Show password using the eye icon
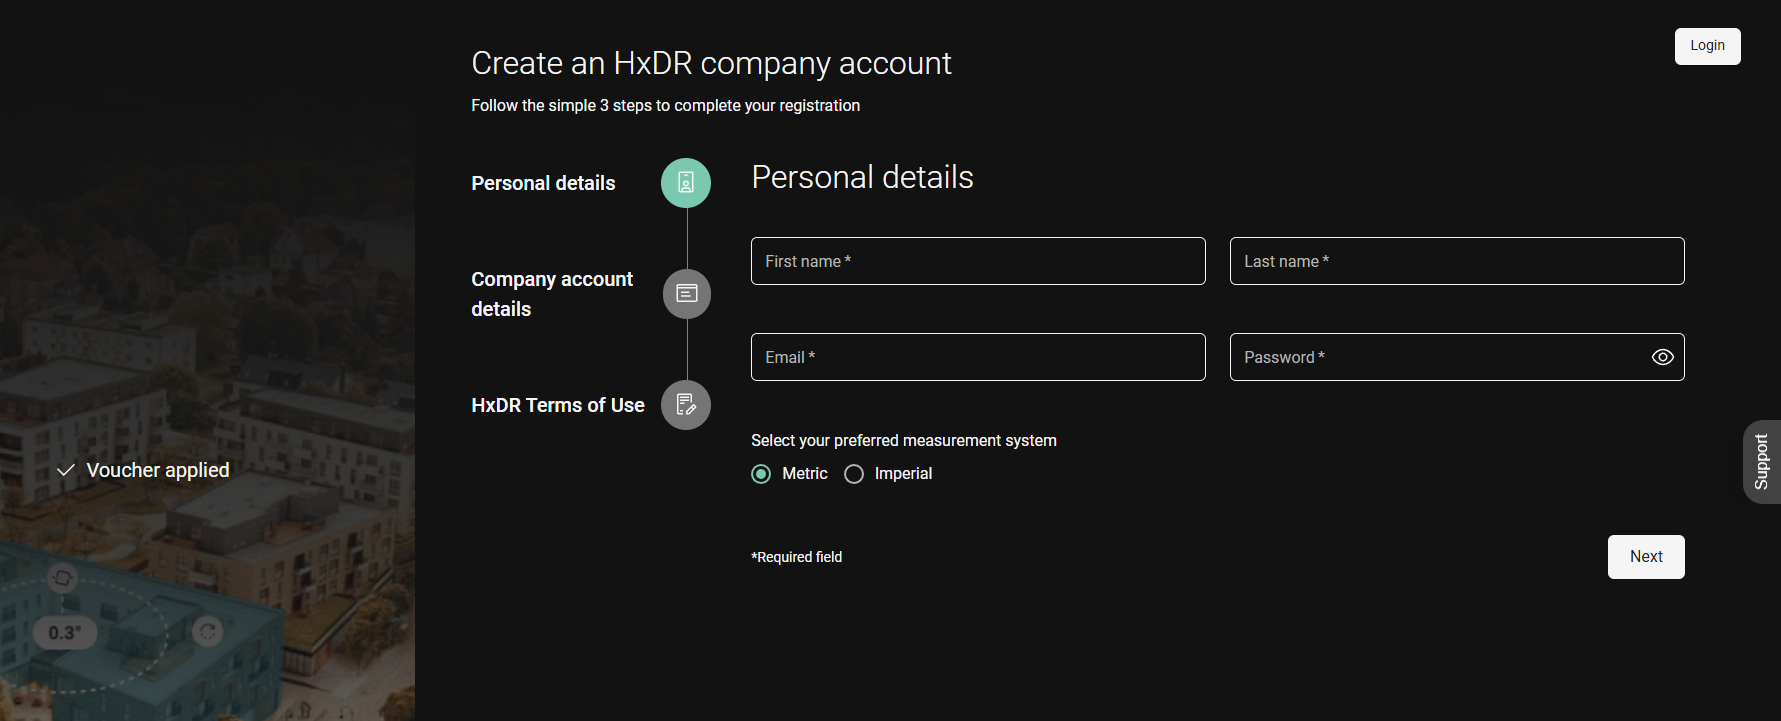This screenshot has height=721, width=1781. click(x=1662, y=357)
